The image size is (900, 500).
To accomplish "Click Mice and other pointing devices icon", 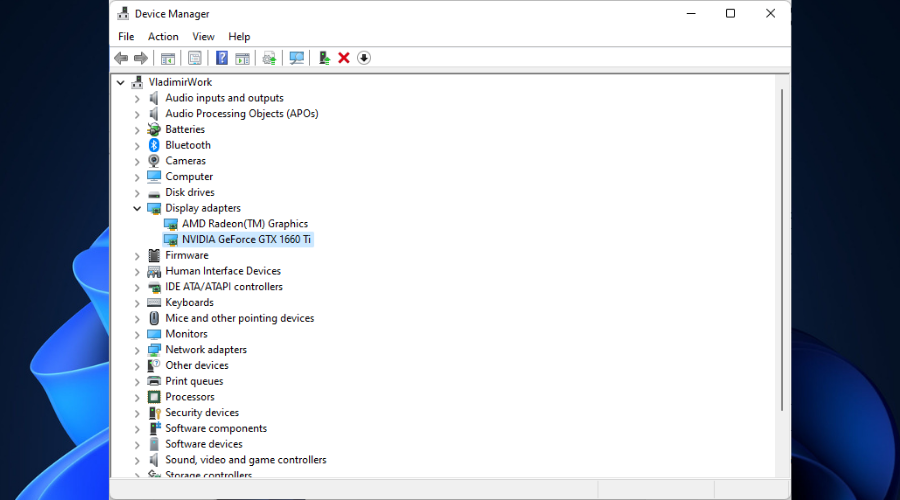I will coord(154,318).
